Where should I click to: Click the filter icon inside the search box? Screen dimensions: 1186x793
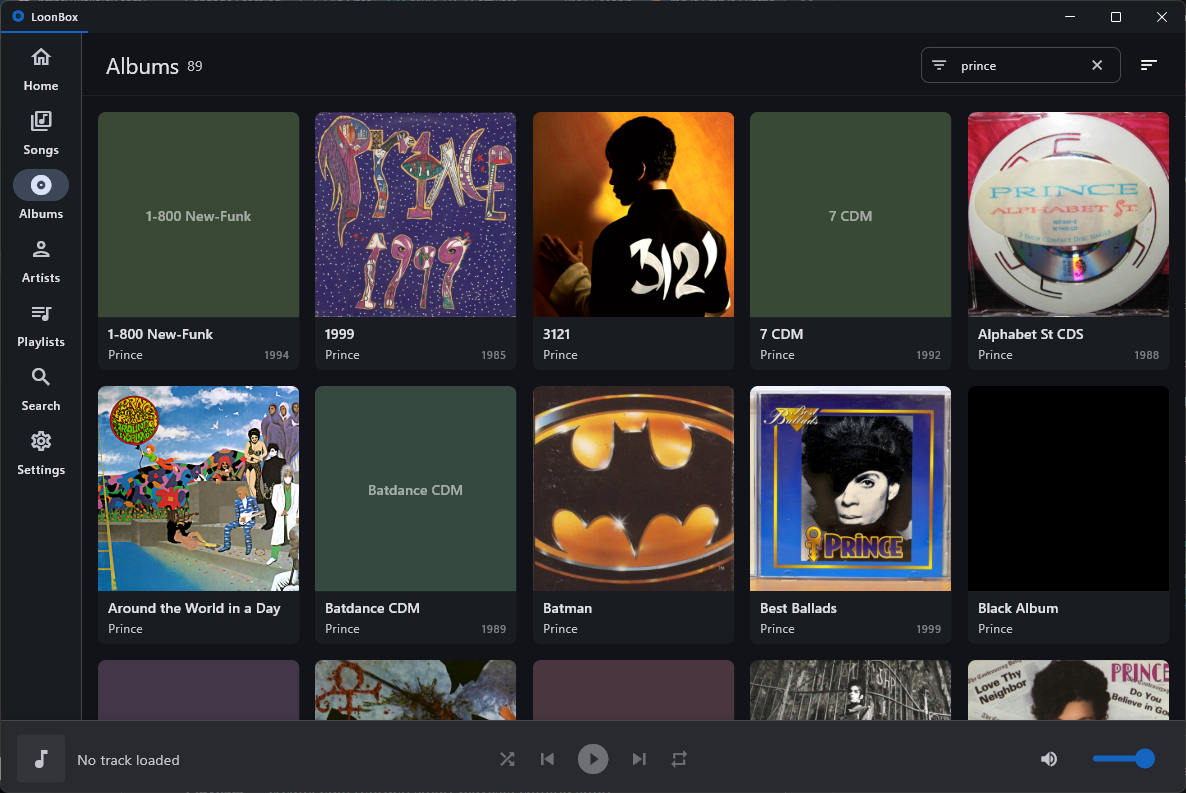[939, 65]
